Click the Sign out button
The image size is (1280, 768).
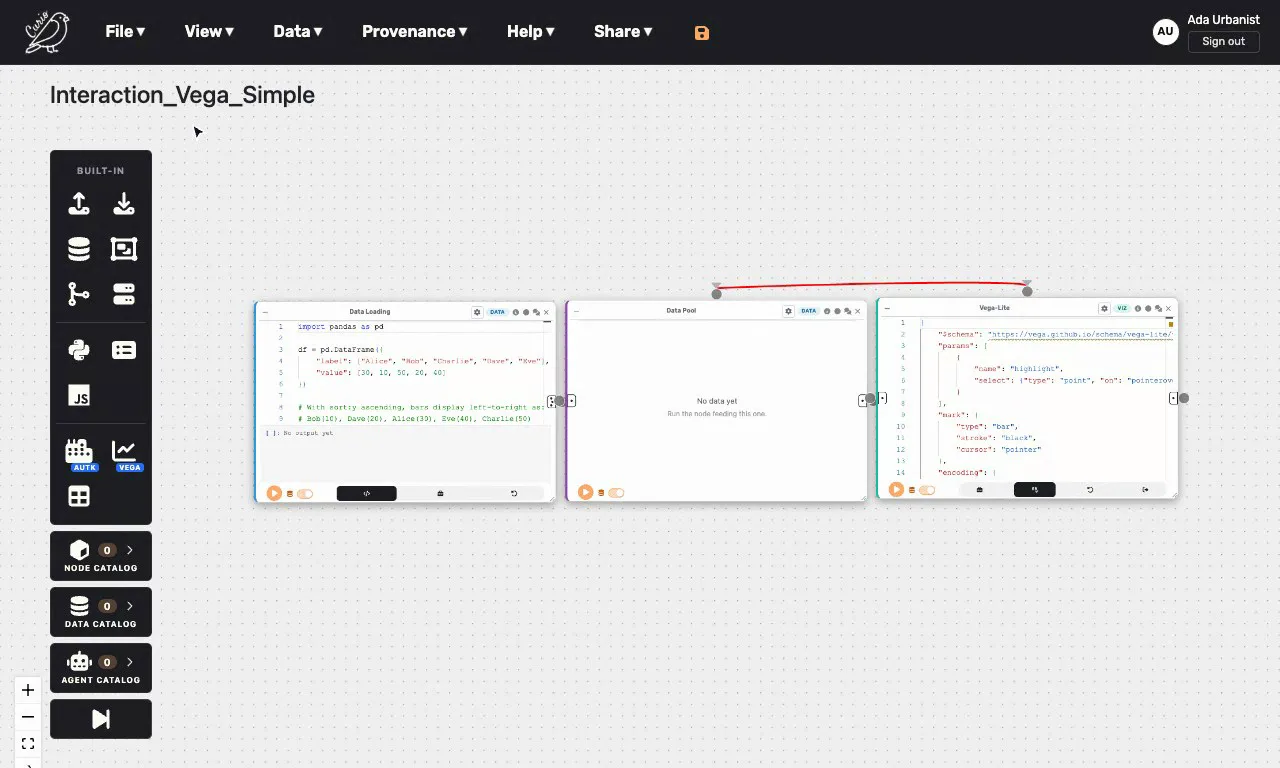(x=1223, y=42)
